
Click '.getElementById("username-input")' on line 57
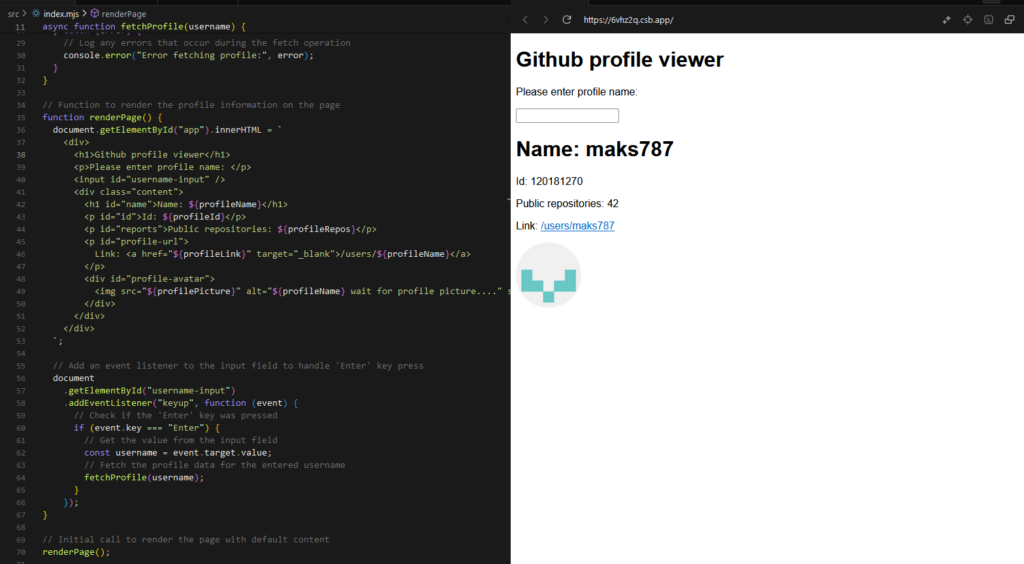tap(149, 391)
